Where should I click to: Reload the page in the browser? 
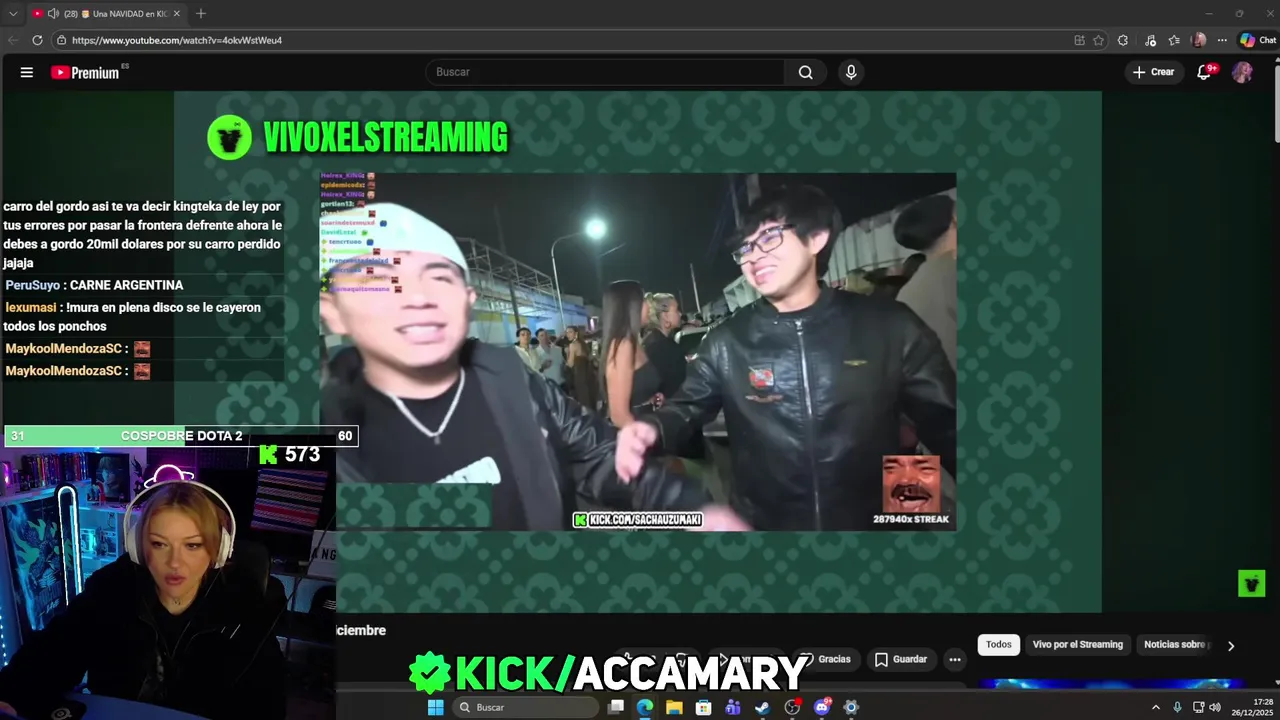click(37, 40)
